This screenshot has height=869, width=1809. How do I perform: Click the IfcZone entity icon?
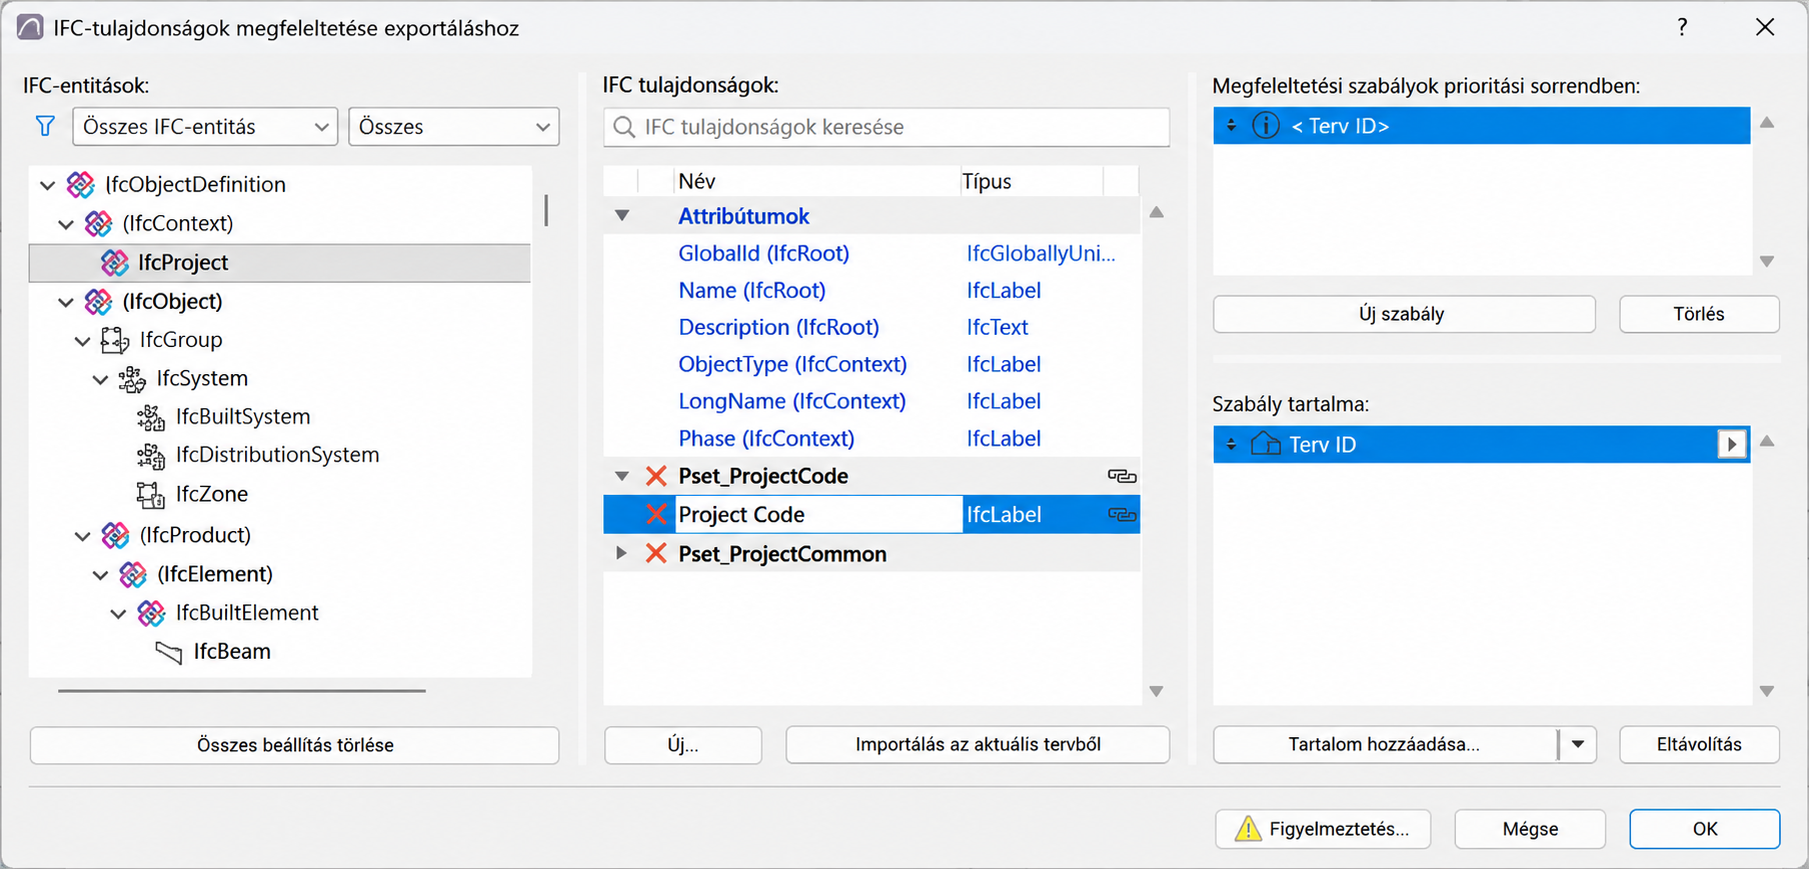tap(150, 494)
